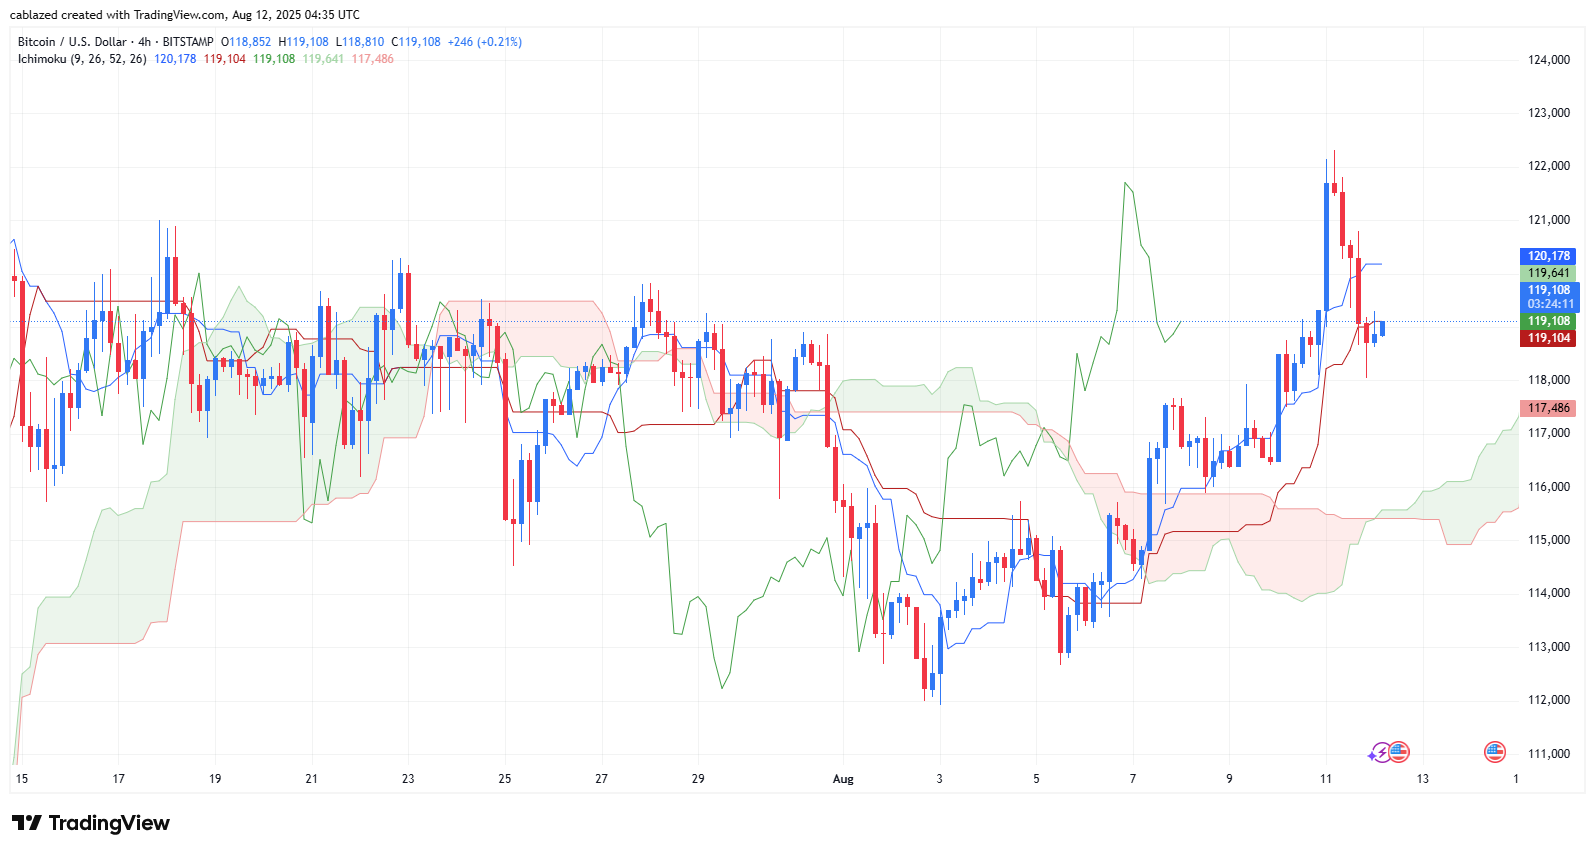Select the BITSTAMP exchange label
The width and height of the screenshot is (1595, 853).
pyautogui.click(x=188, y=42)
